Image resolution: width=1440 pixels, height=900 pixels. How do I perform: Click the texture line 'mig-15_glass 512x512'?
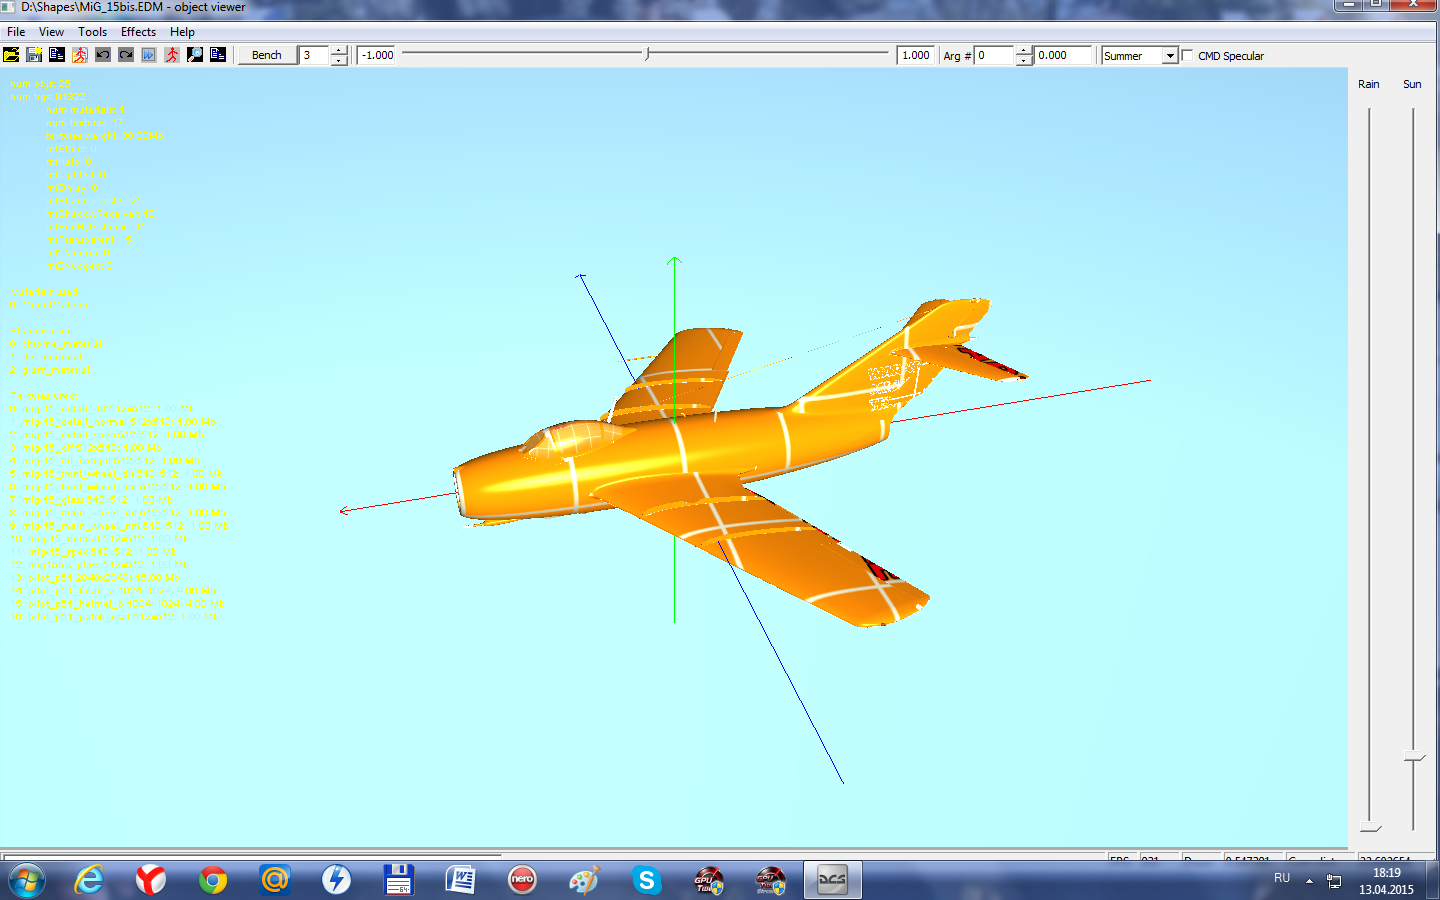[91, 500]
